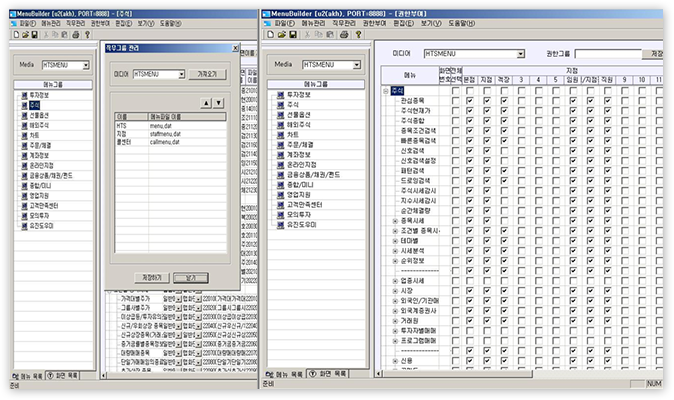Click New document icon in 주식 window toolbar

point(16,35)
